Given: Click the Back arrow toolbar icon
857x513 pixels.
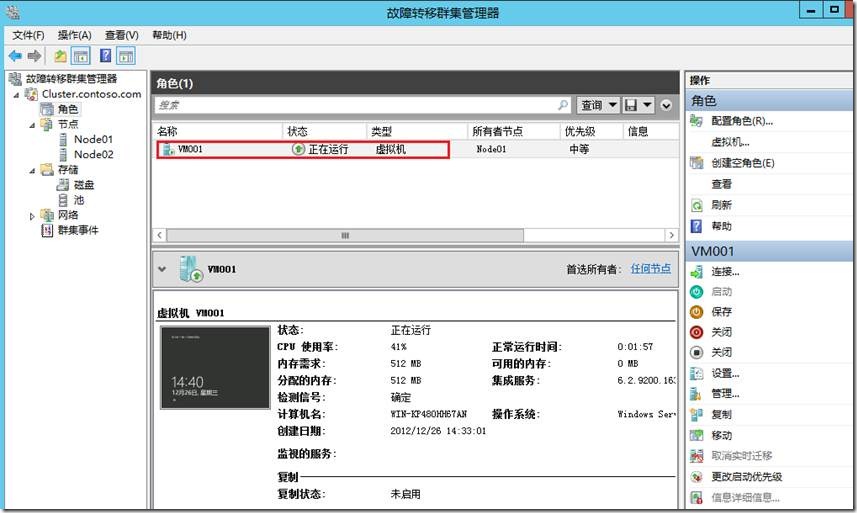Looking at the screenshot, I should pos(15,56).
